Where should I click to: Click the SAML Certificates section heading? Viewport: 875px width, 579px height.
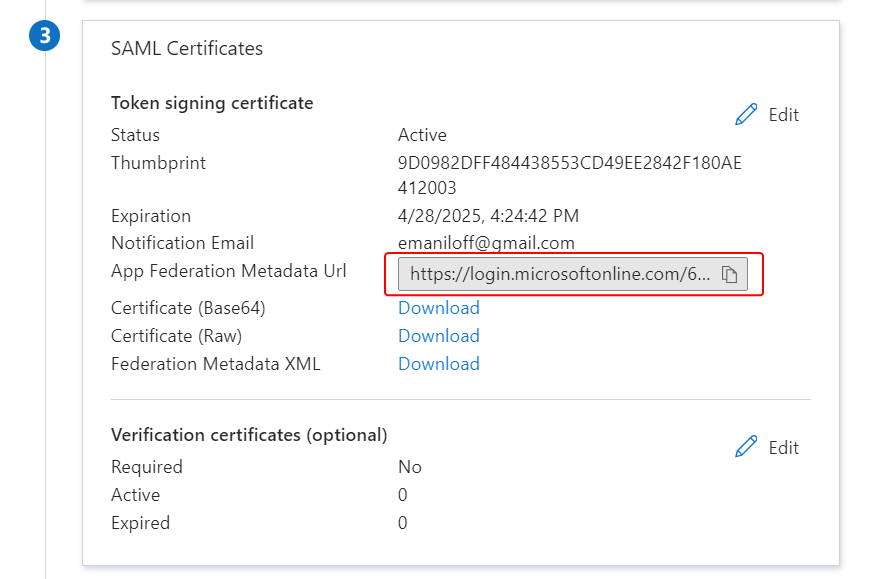187,48
